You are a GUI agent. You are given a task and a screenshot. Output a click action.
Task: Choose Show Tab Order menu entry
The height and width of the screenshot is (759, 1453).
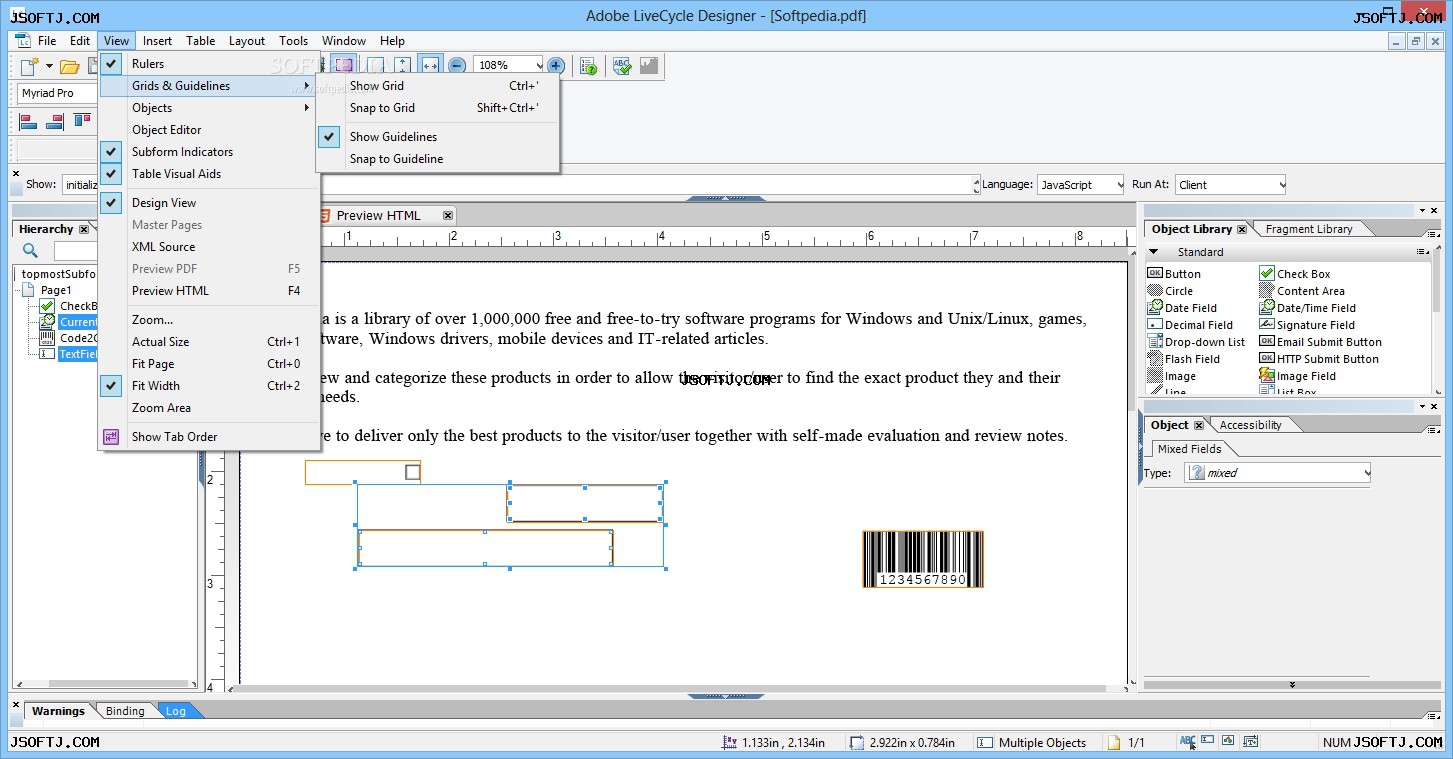(209, 437)
